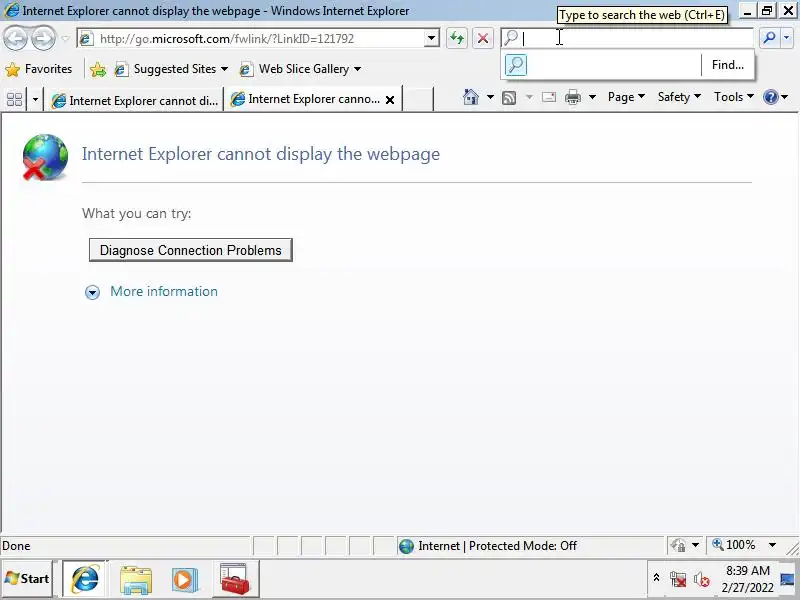Image resolution: width=800 pixels, height=600 pixels.
Task: Click the Find... button in search dropdown
Action: point(728,65)
